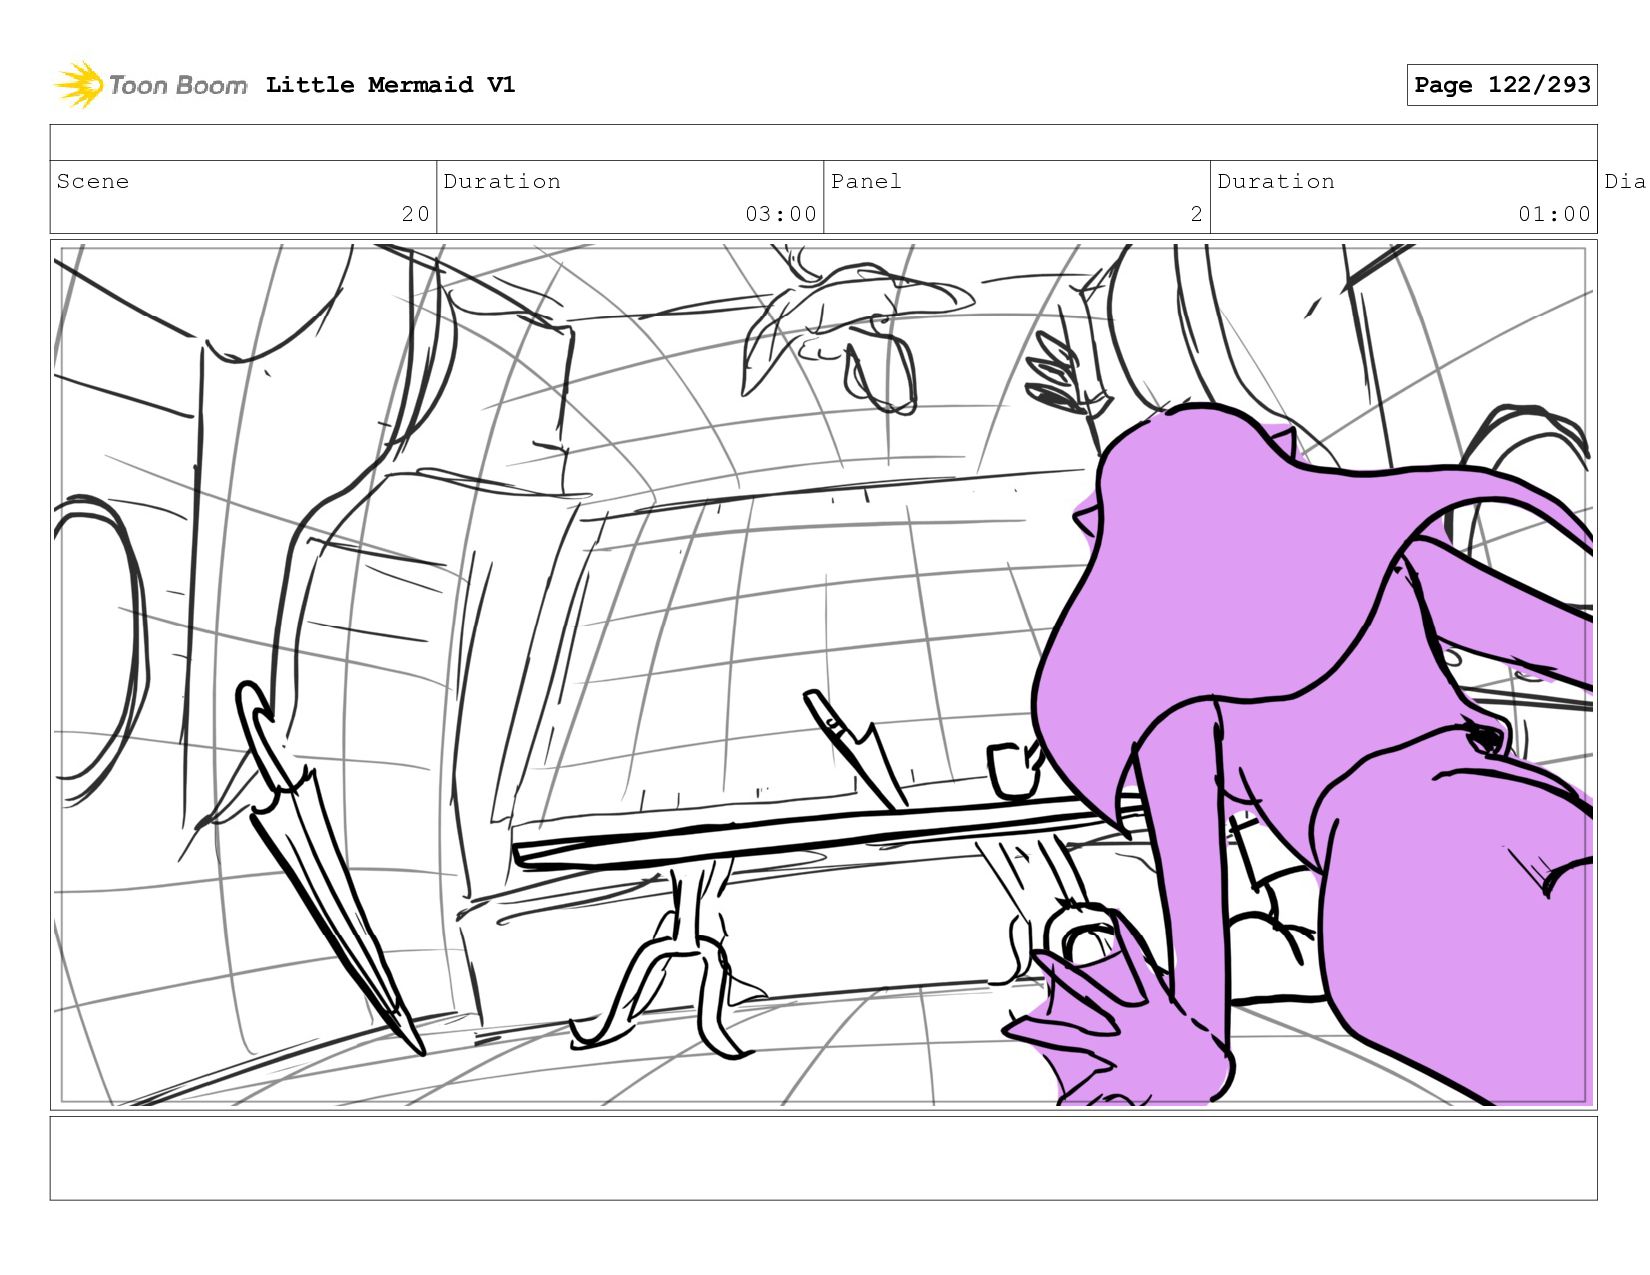This screenshot has width=1650, height=1275.
Task: Click the blank header strip above the Scene row
Action: tap(823, 143)
